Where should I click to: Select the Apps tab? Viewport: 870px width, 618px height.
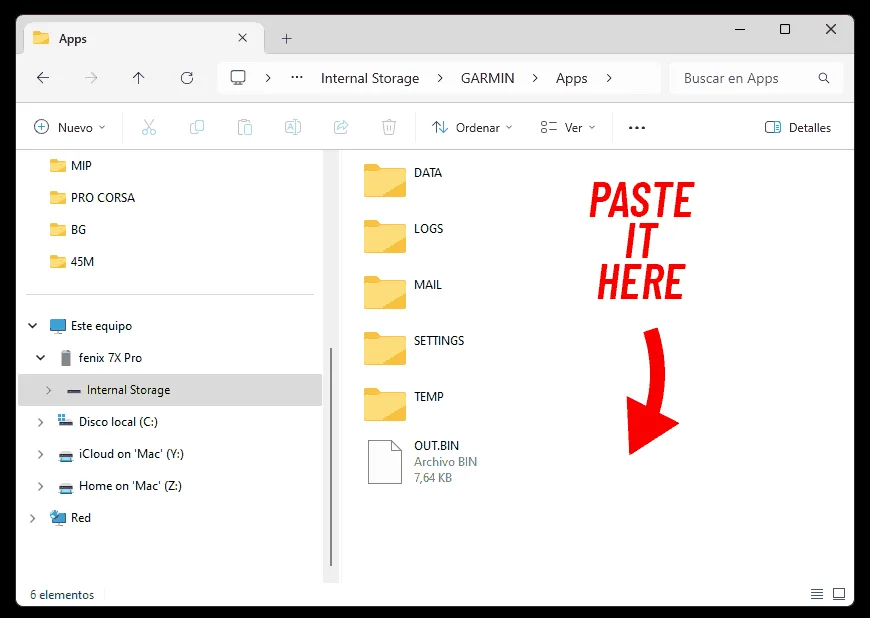coord(144,38)
